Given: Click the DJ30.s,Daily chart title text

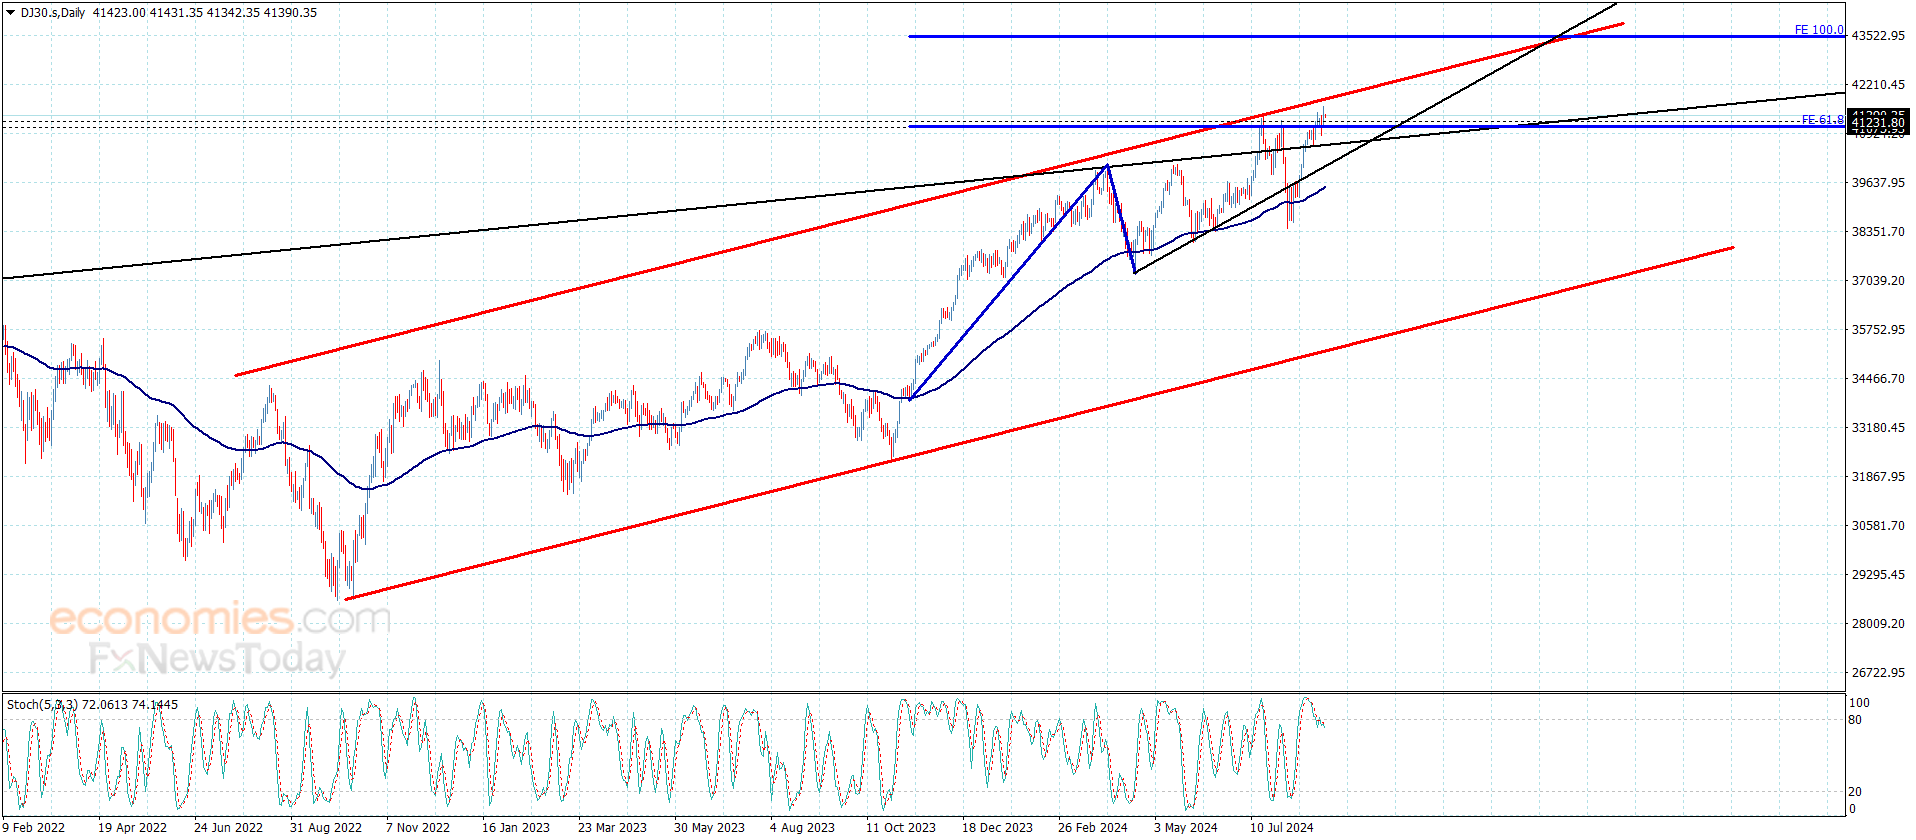Looking at the screenshot, I should point(53,13).
